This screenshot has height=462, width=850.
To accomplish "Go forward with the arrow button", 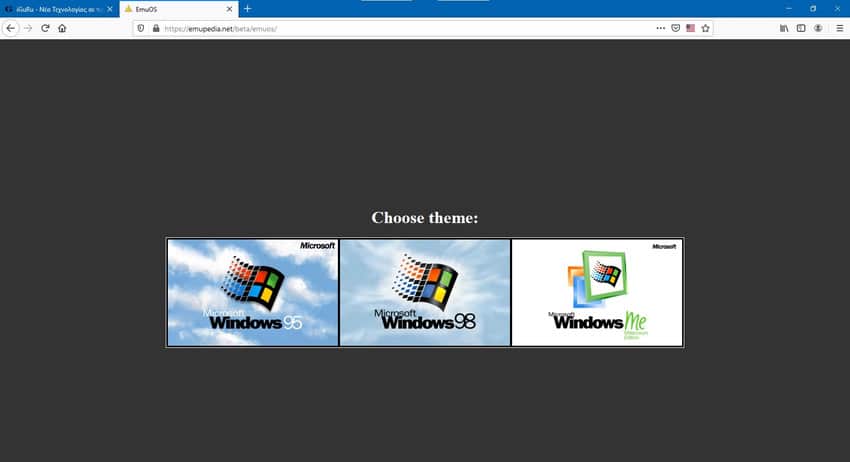I will [28, 28].
